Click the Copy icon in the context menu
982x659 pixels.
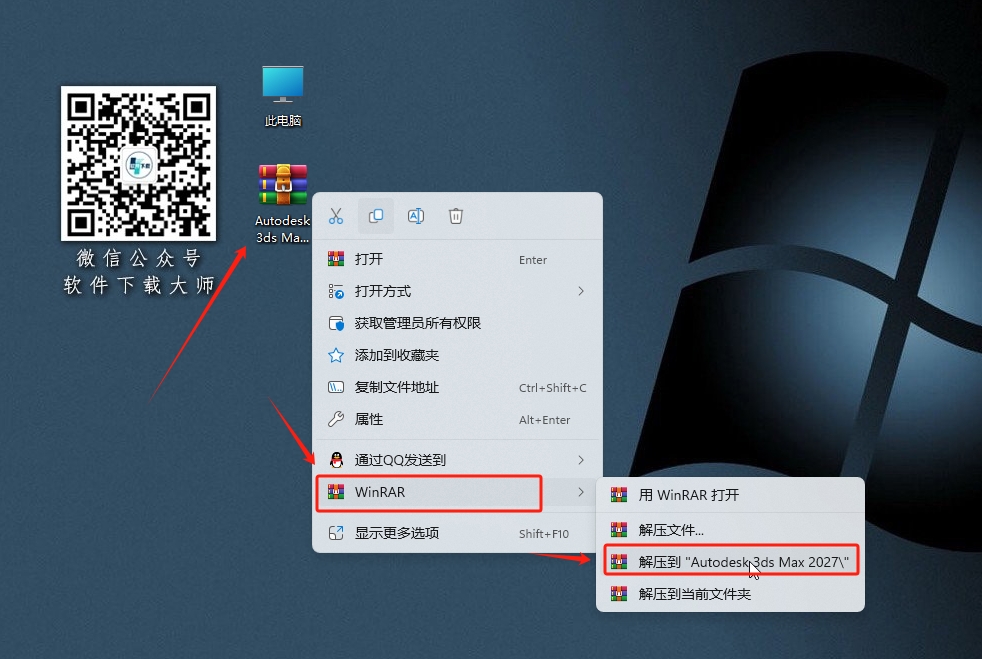[x=376, y=216]
